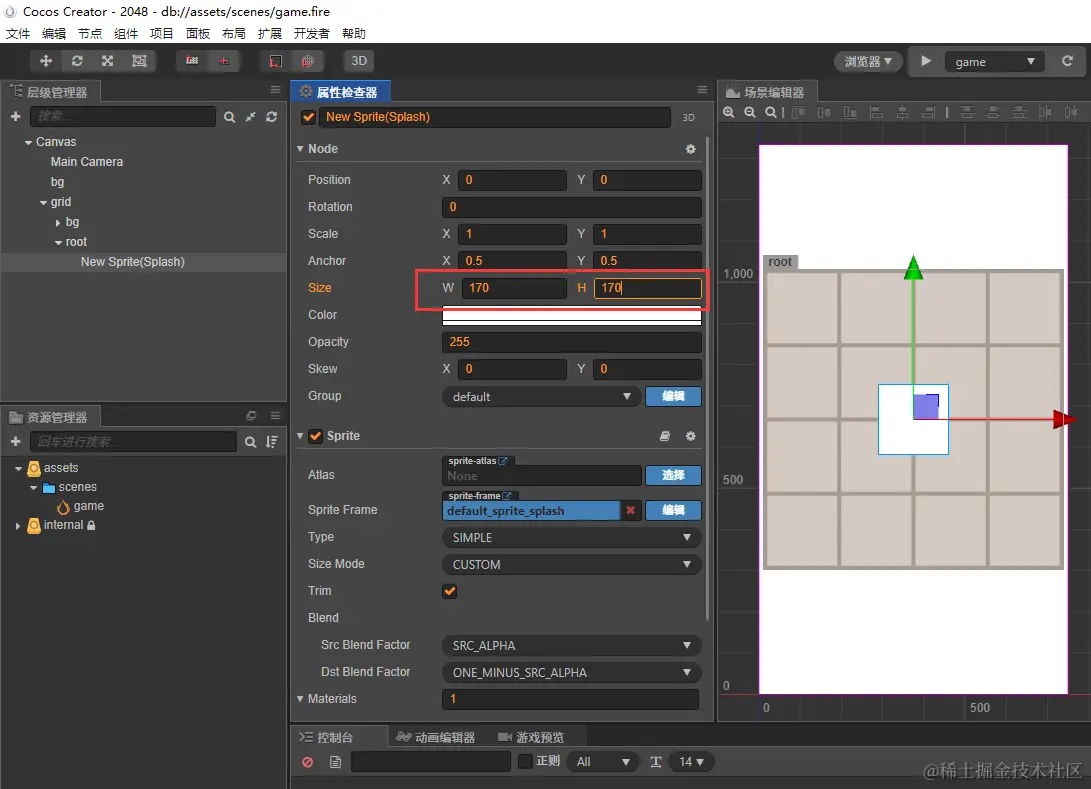This screenshot has height=789, width=1091.
Task: Click the Group 编辑 button
Action: pyautogui.click(x=673, y=396)
